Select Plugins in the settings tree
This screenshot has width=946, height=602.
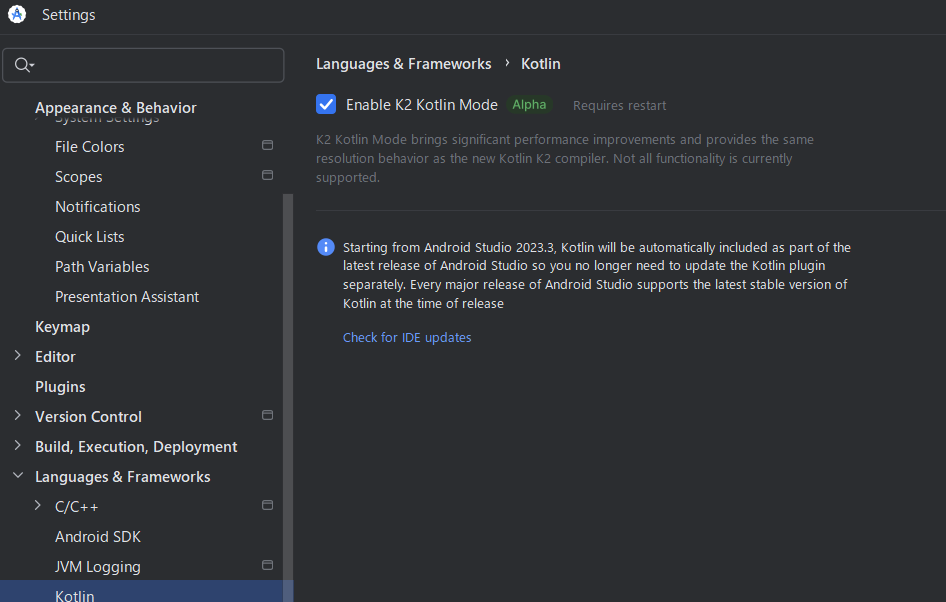pyautogui.click(x=60, y=387)
